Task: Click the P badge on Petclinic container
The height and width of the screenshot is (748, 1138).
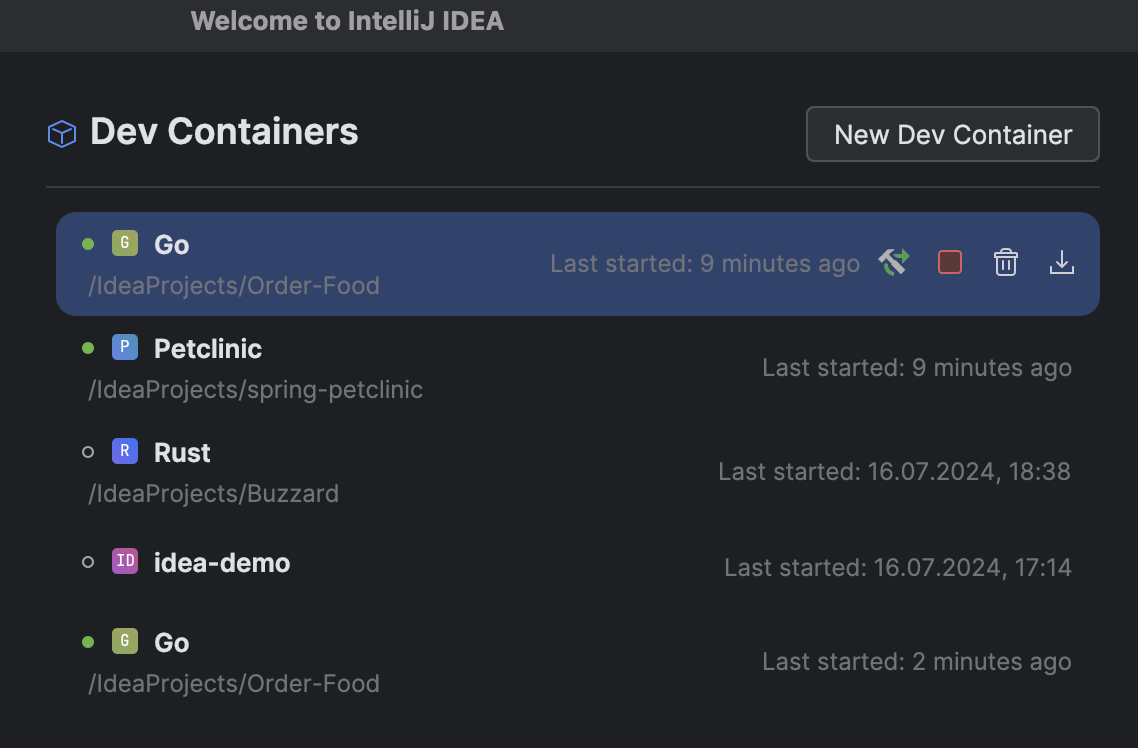Action: click(124, 347)
